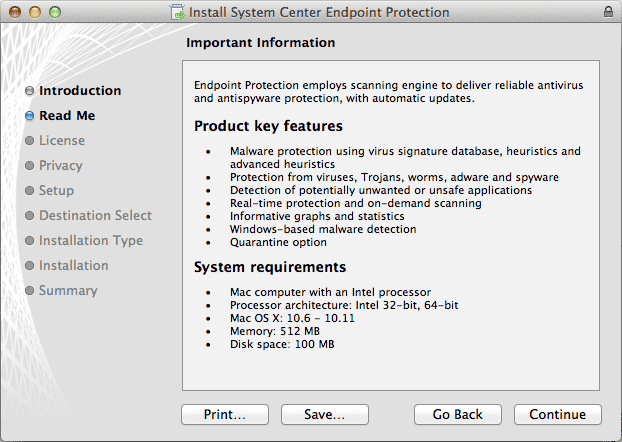Click the window title 'Install System Center Endpoint Protection'

(319, 12)
